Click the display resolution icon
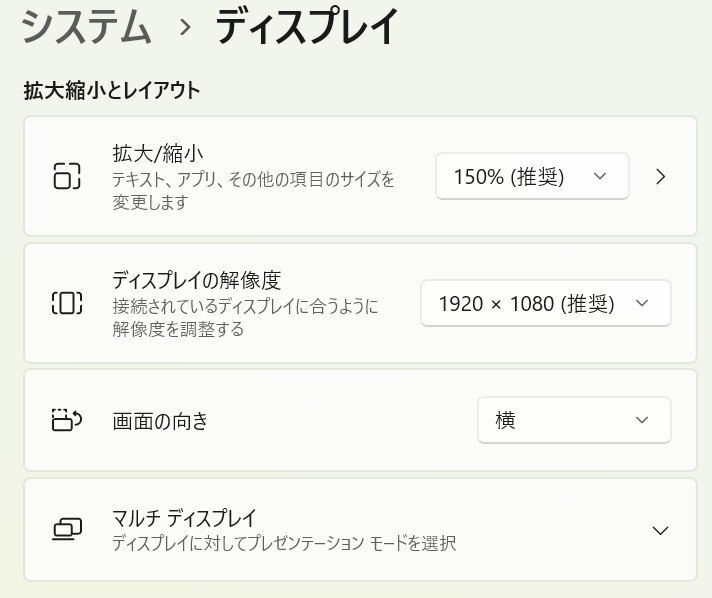This screenshot has height=598, width=712. click(66, 303)
